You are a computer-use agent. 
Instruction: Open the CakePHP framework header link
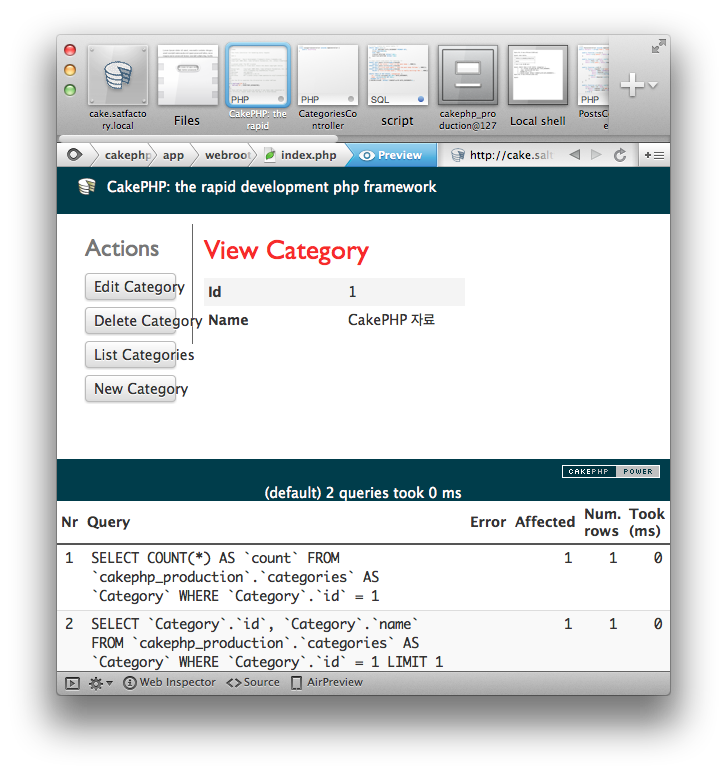(271, 187)
